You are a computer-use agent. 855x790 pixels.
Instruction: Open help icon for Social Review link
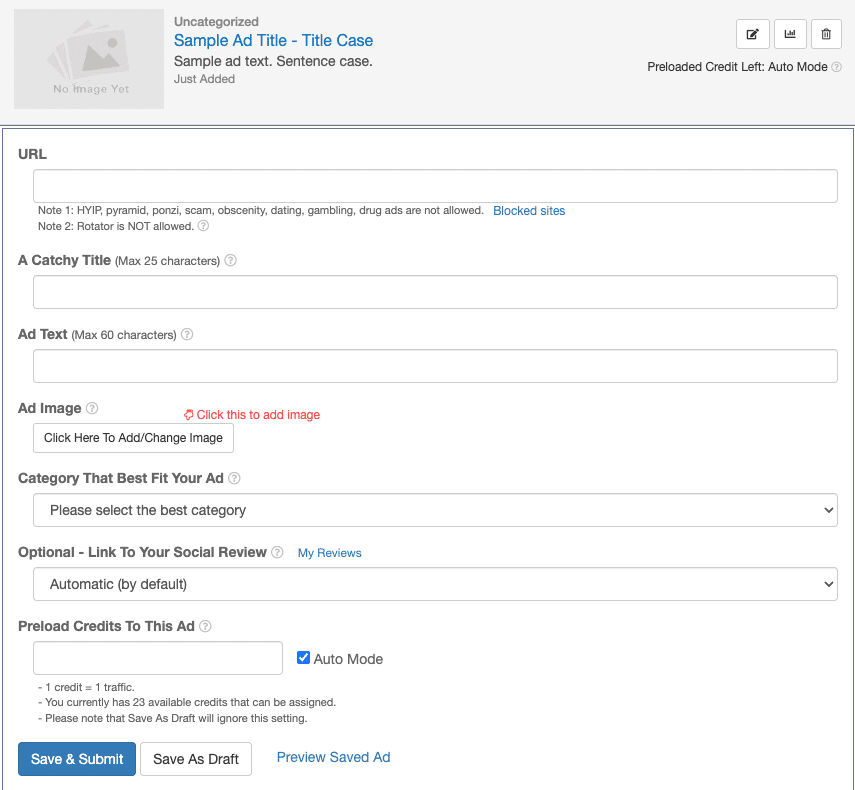tap(277, 552)
